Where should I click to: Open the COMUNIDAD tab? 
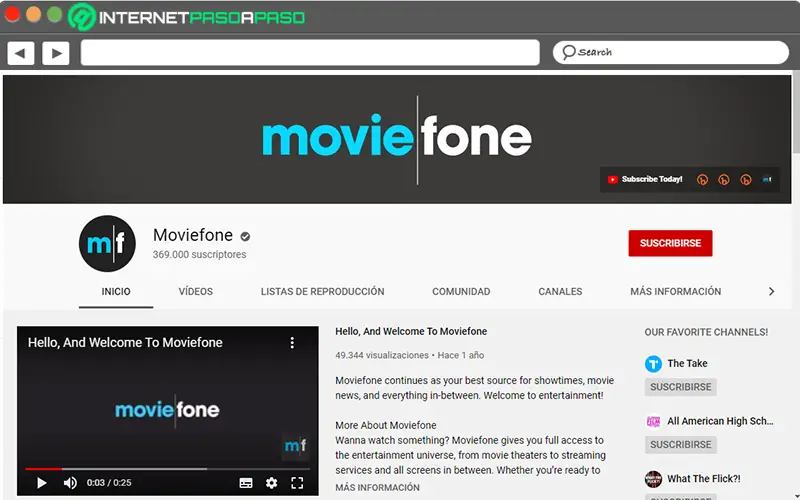pos(461,291)
